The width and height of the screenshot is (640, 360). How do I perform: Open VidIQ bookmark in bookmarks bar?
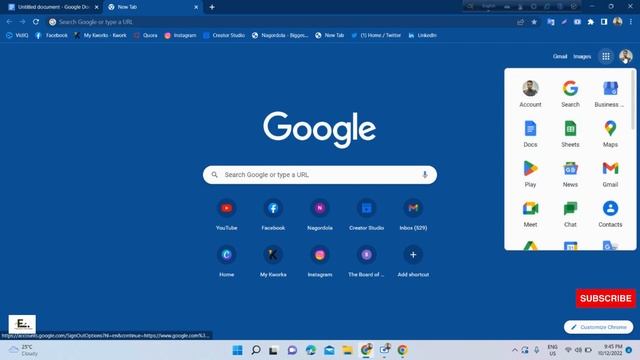coord(17,36)
